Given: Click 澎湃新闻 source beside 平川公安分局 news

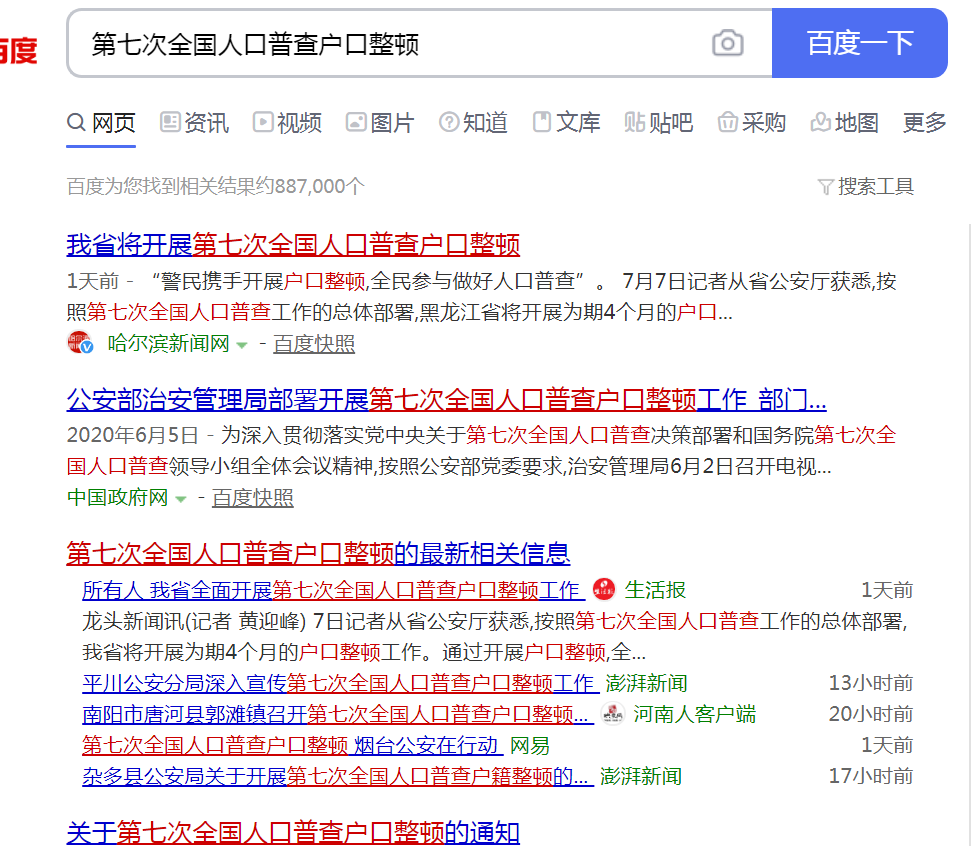Looking at the screenshot, I should point(646,683).
